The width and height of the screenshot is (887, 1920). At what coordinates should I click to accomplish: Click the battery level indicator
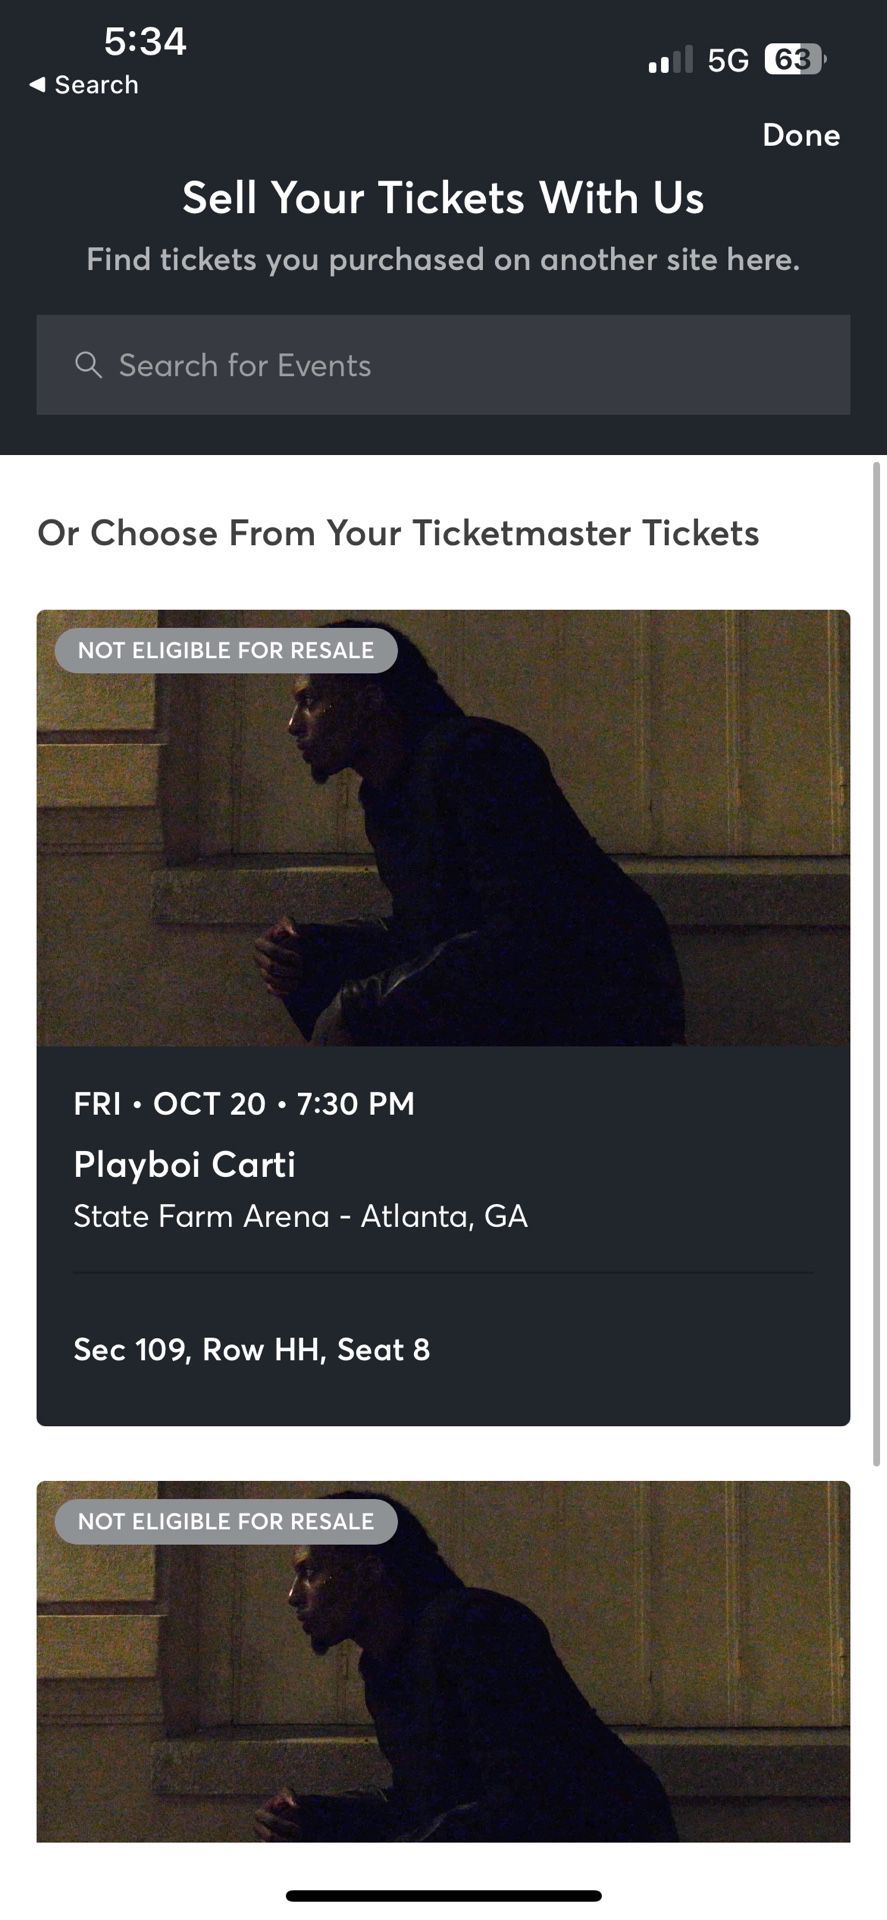[794, 60]
